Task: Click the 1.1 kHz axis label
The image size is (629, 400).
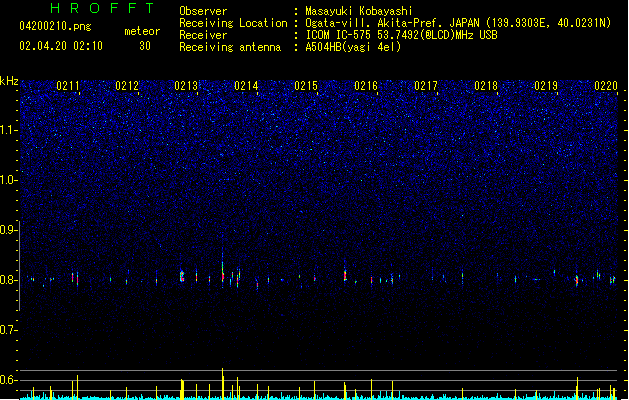Action: [x=8, y=130]
